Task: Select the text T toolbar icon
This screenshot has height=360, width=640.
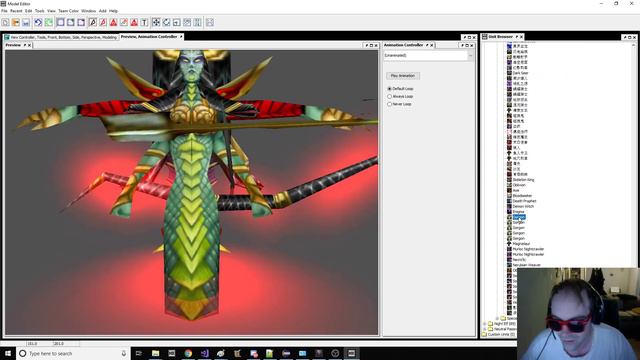Action: coord(144,22)
